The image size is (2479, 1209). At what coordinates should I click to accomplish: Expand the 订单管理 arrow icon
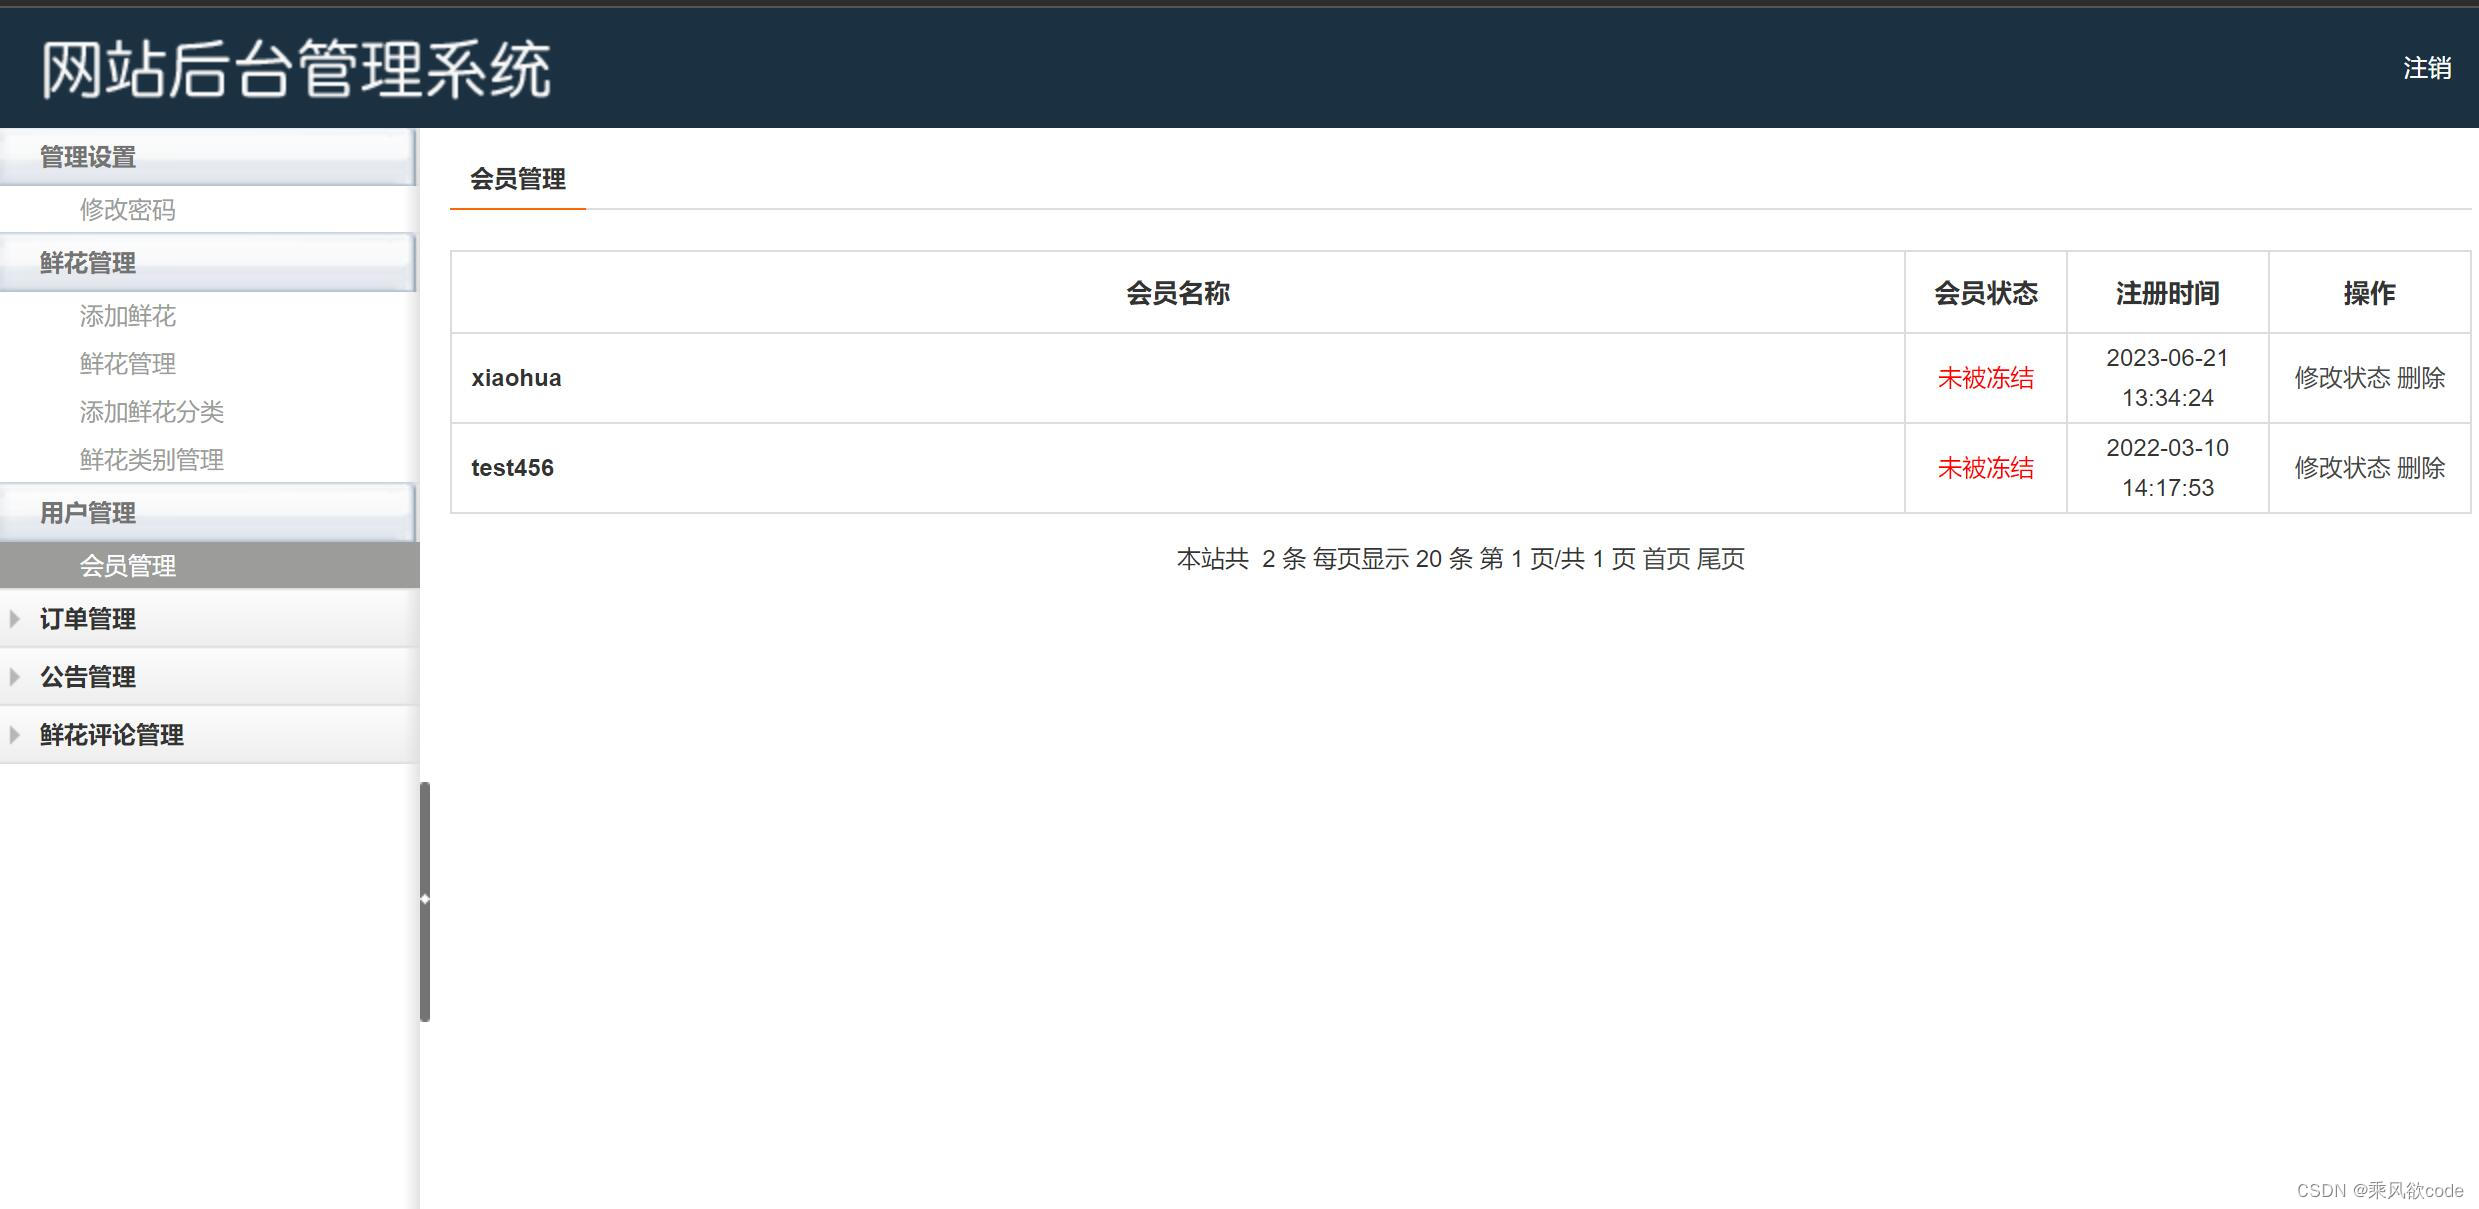click(14, 619)
